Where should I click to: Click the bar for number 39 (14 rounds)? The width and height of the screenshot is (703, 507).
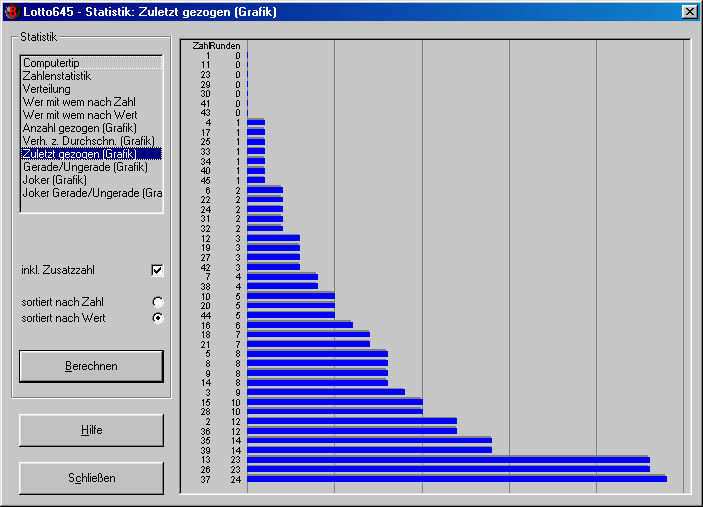369,450
